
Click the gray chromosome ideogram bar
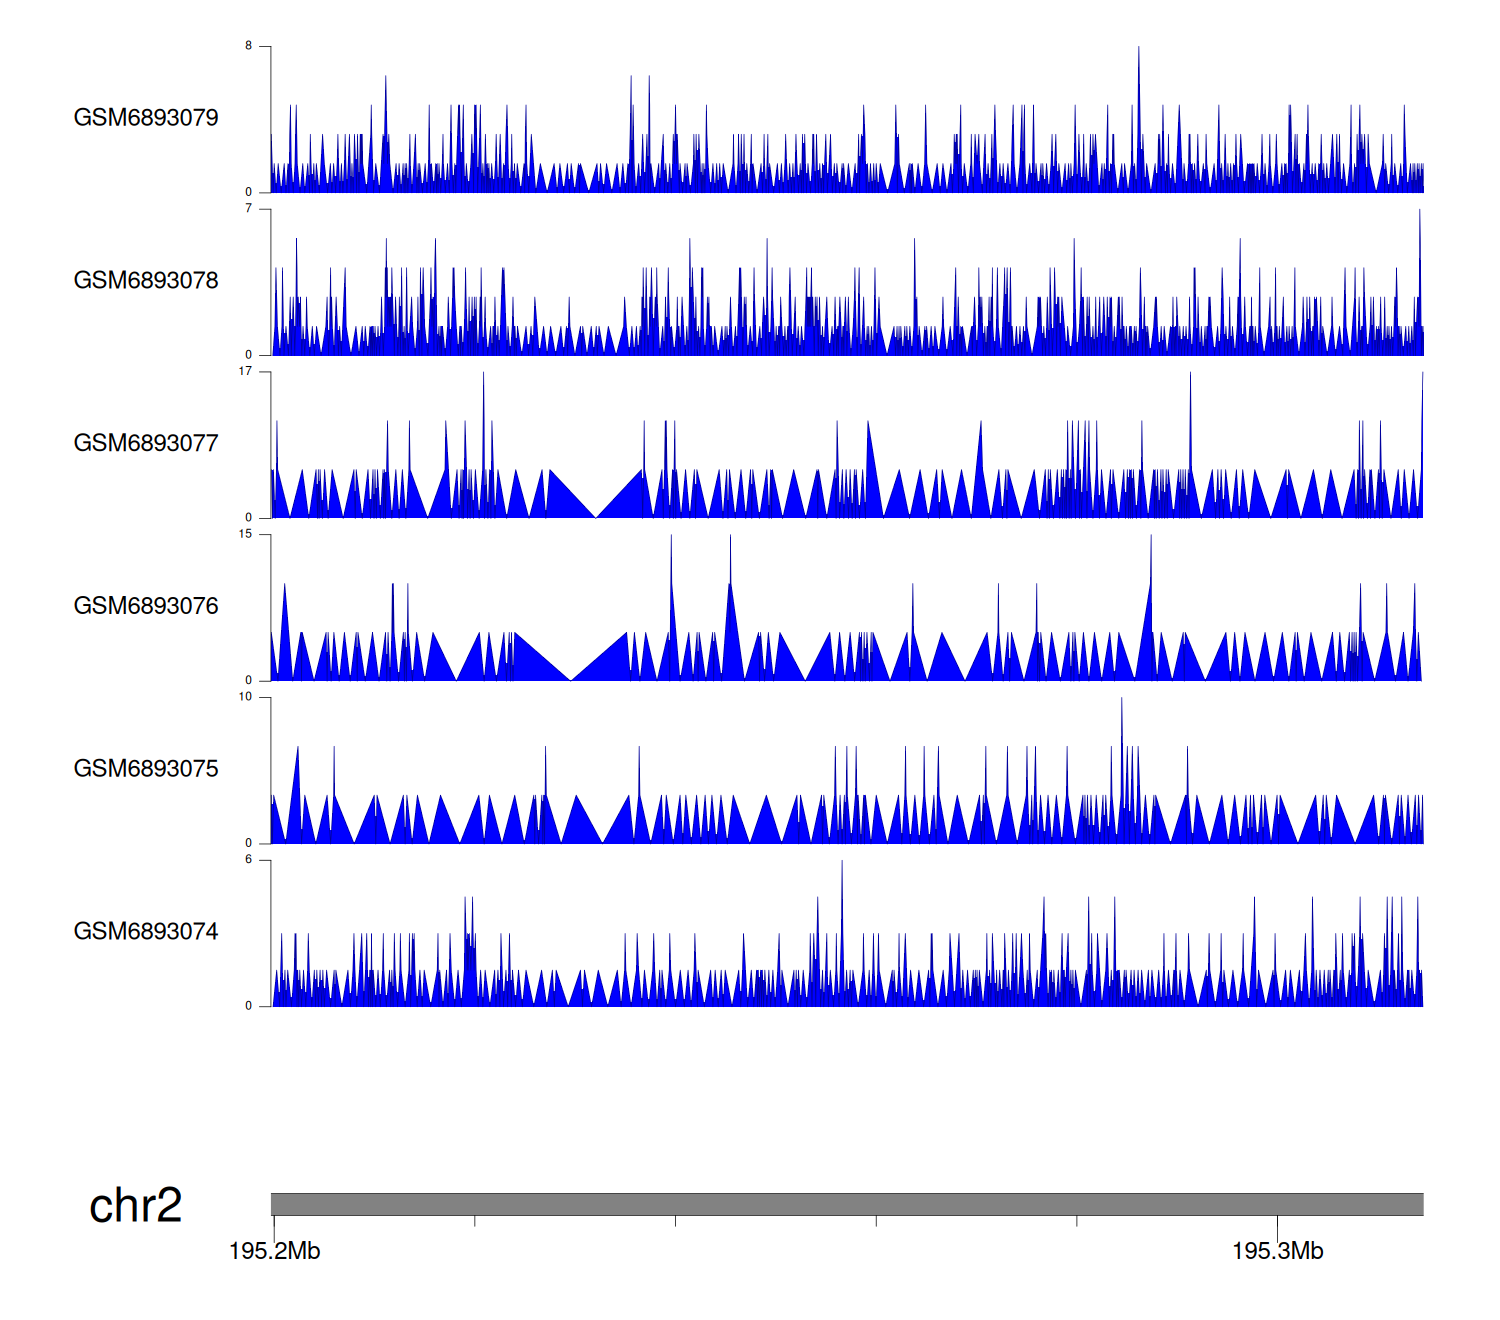[846, 1204]
